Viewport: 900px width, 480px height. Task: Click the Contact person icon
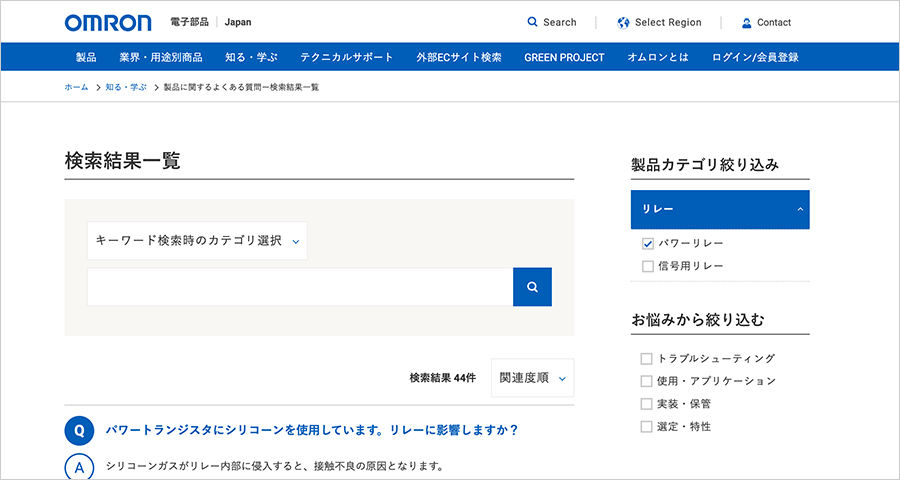tap(746, 22)
